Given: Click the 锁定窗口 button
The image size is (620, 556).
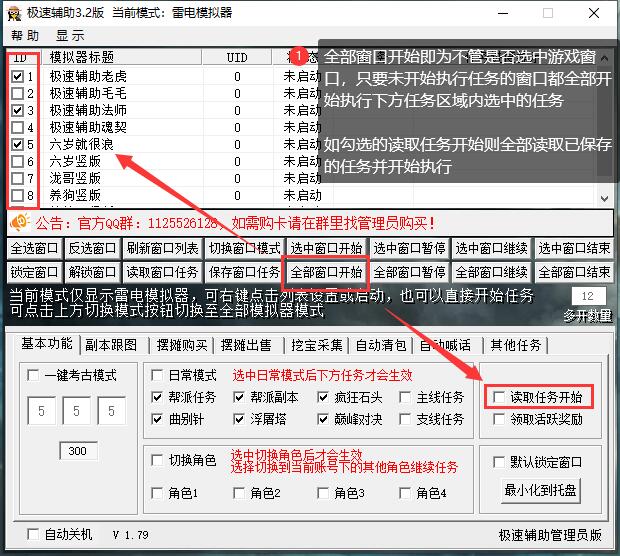Looking at the screenshot, I should 34,272.
